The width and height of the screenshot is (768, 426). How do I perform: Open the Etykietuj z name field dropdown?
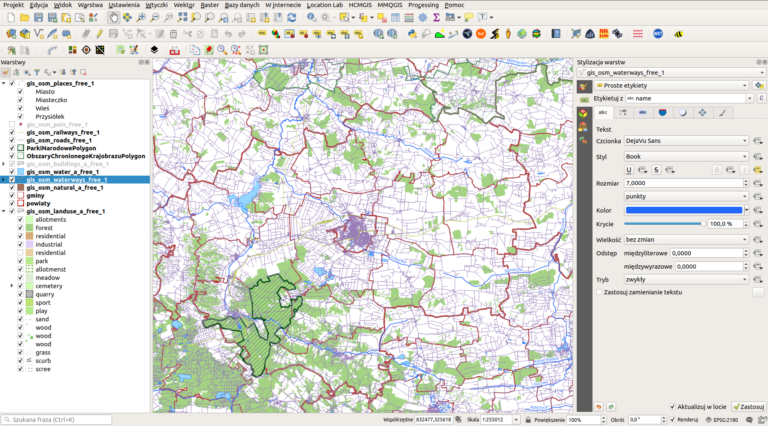tap(749, 98)
